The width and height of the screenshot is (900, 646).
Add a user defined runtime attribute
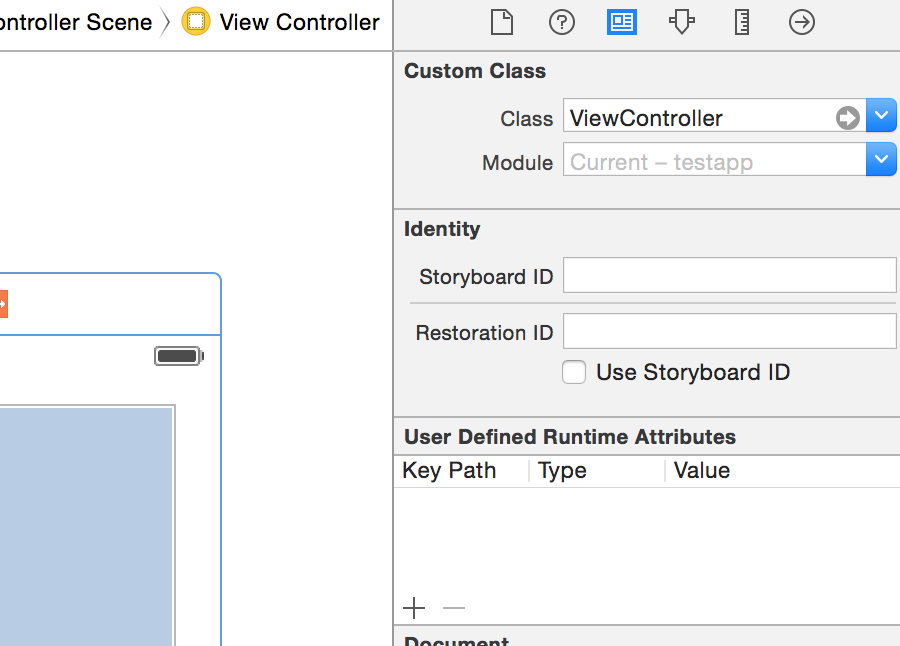[x=414, y=608]
